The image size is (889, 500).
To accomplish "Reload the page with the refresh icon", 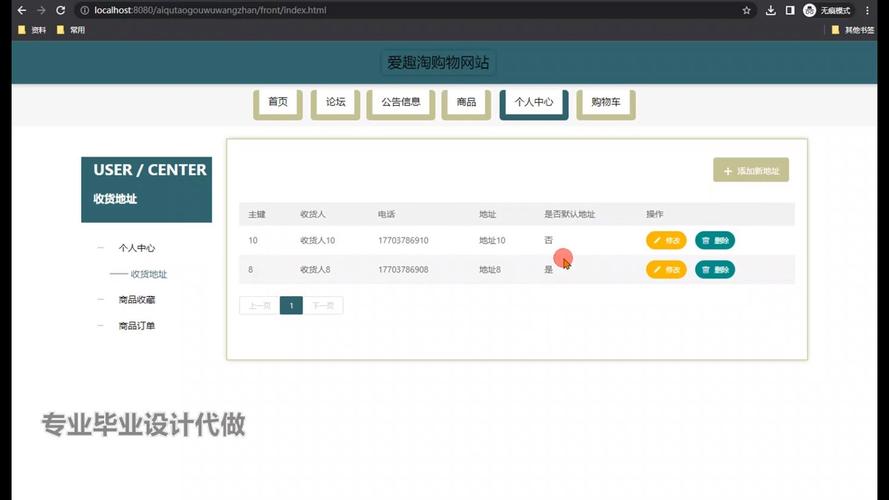I will 60,10.
